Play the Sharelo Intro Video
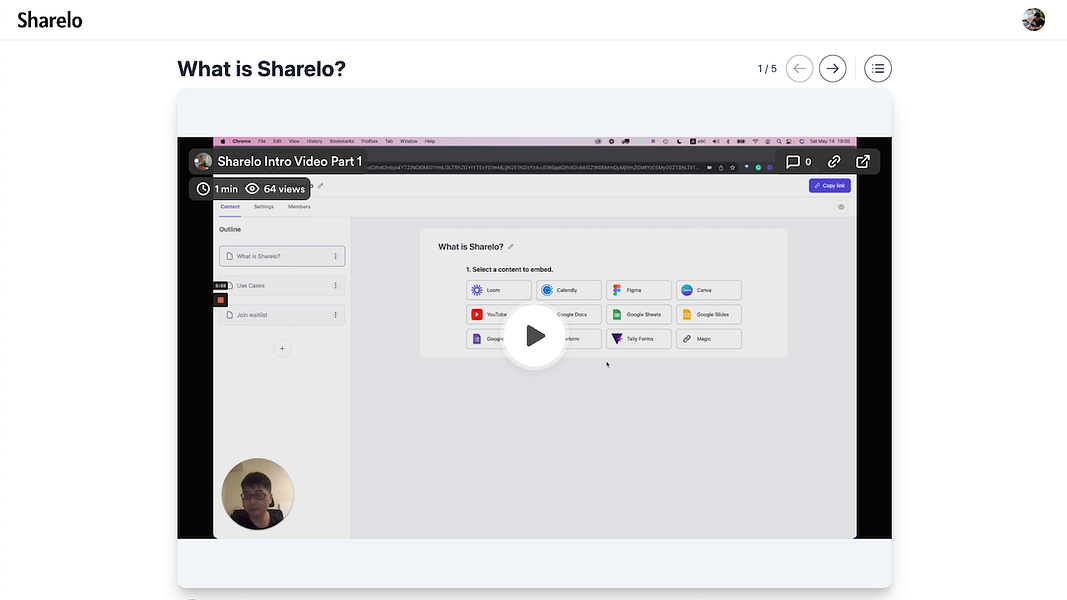 click(534, 336)
